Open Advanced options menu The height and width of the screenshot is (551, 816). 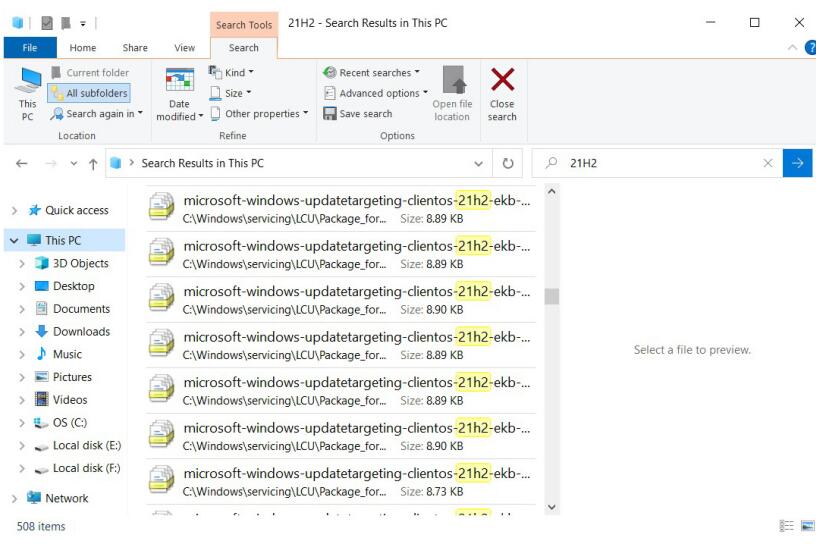tap(376, 93)
